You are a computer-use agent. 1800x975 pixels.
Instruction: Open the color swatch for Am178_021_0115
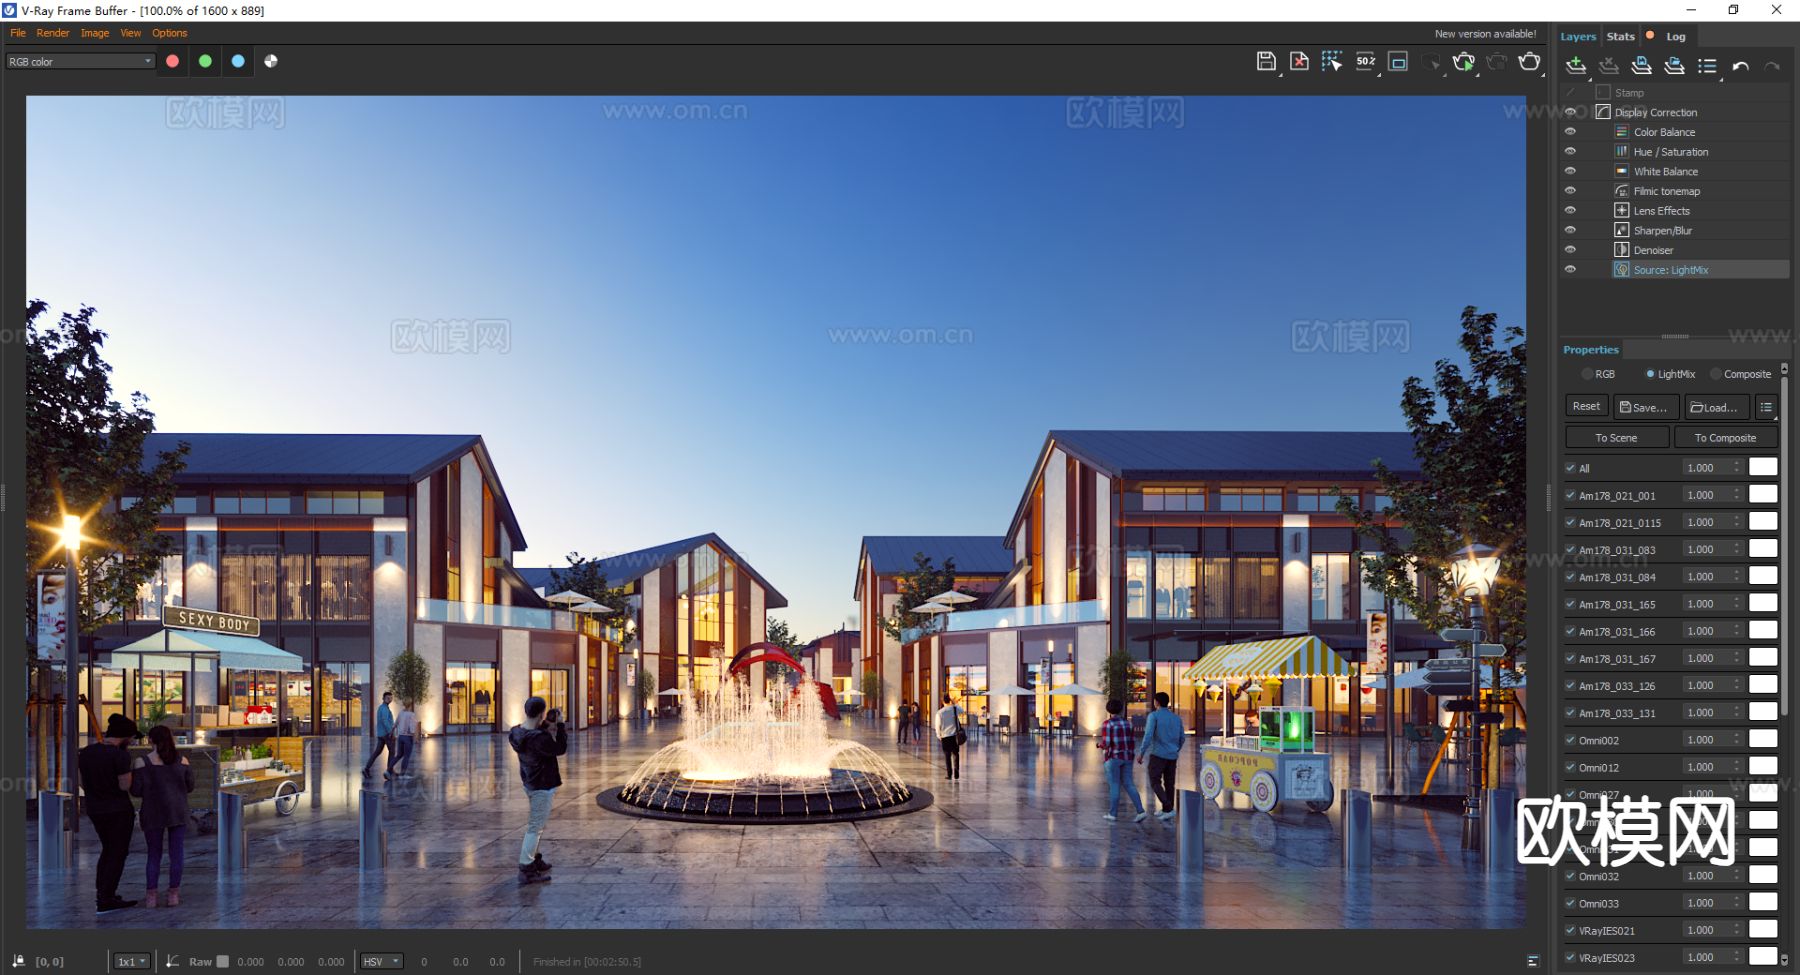[x=1763, y=521]
